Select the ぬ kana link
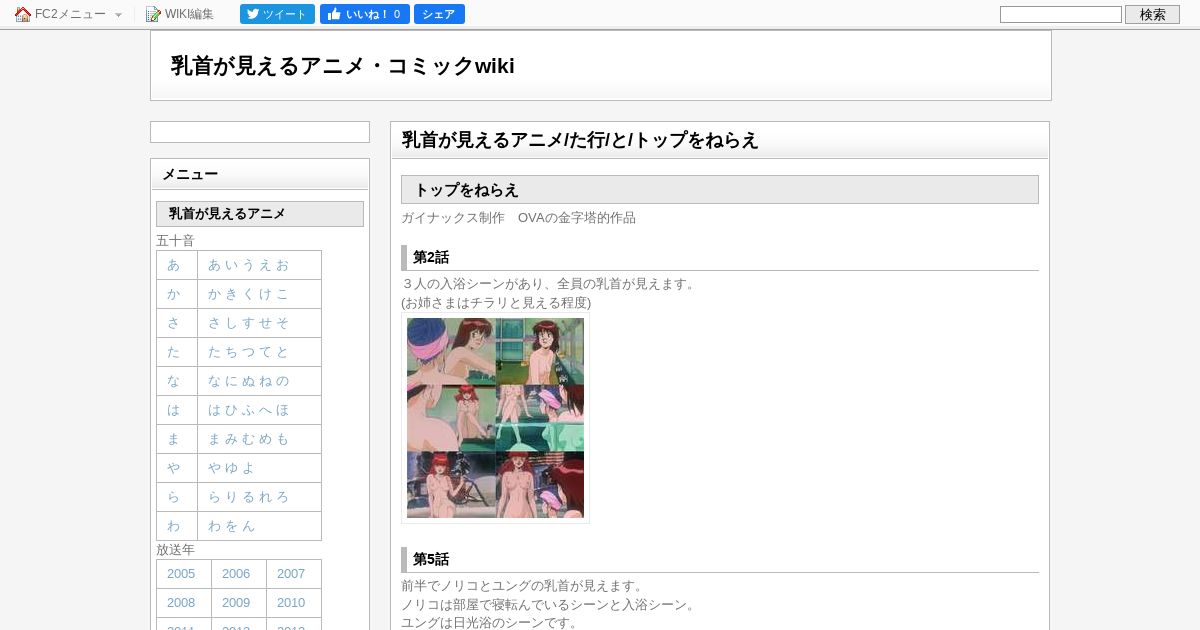This screenshot has width=1200, height=630. tap(248, 381)
